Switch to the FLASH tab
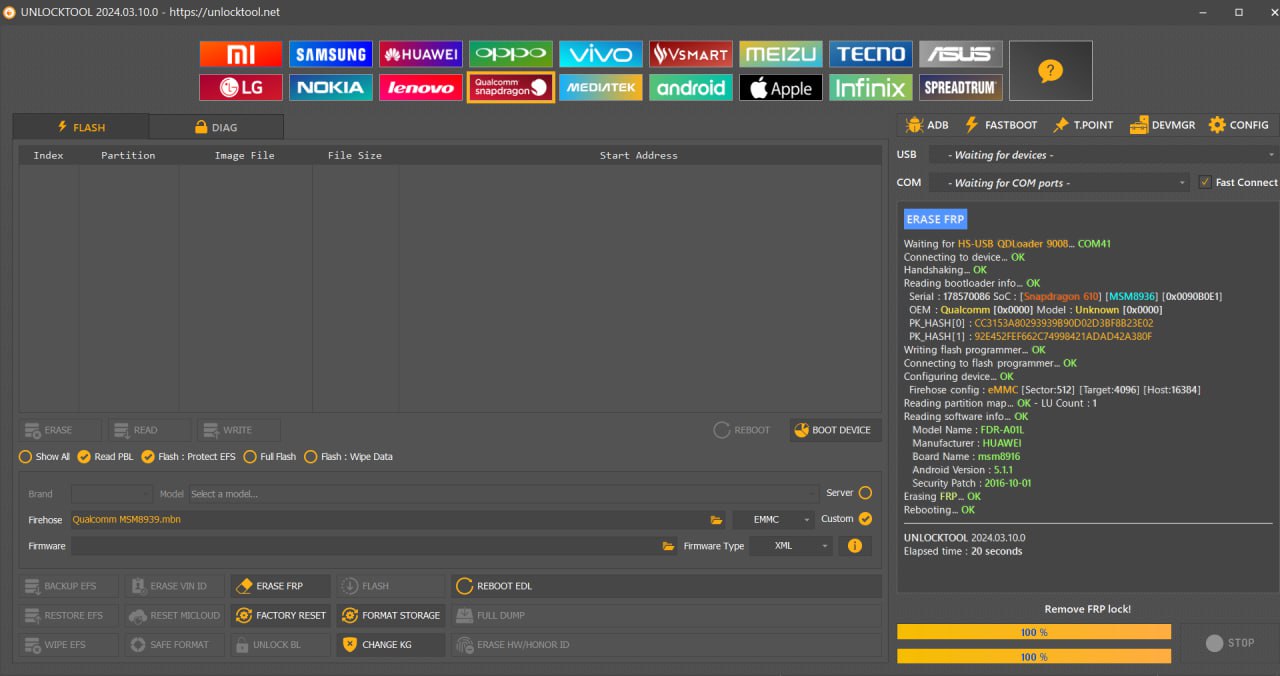This screenshot has width=1280, height=676. [x=81, y=127]
